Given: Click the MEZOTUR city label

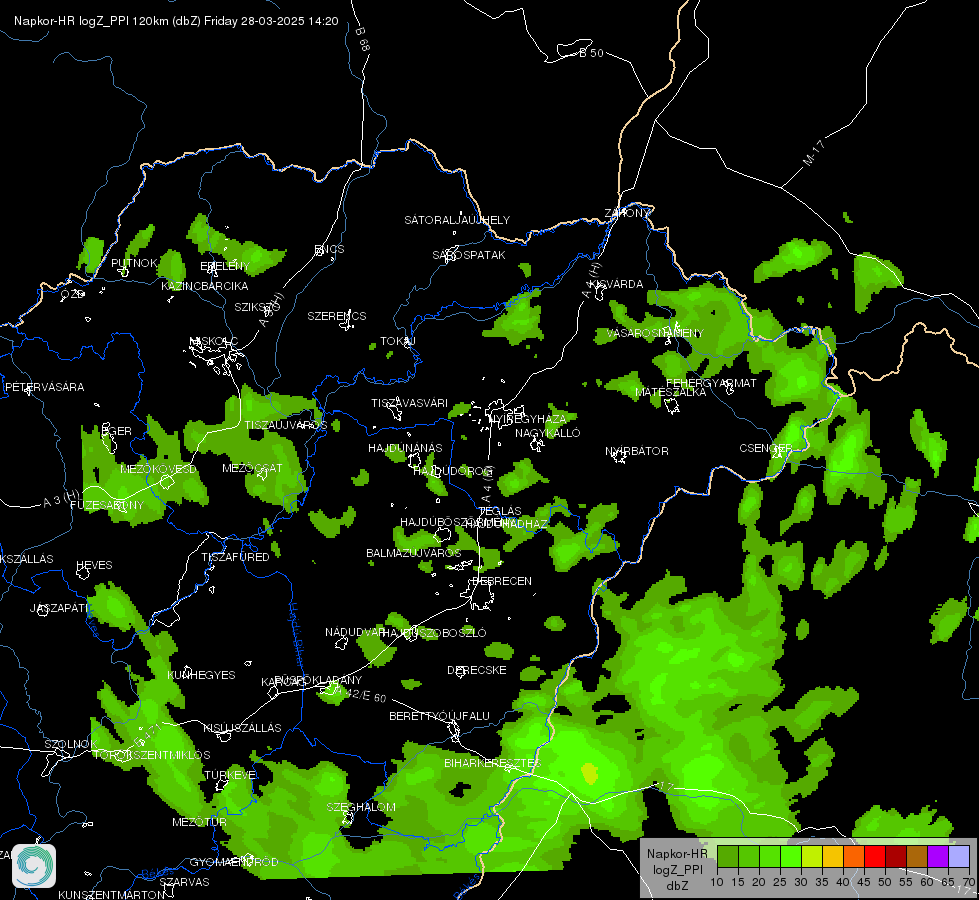Looking at the screenshot, I should click(x=199, y=823).
